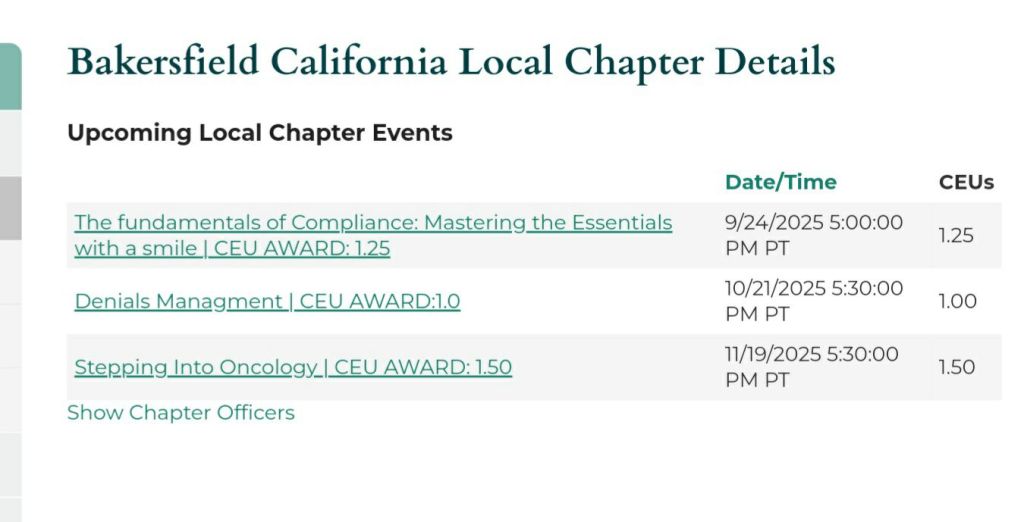Image resolution: width=1024 pixels, height=522 pixels.
Task: Select the sidebar item directly below the green tab
Action: coord(10,143)
